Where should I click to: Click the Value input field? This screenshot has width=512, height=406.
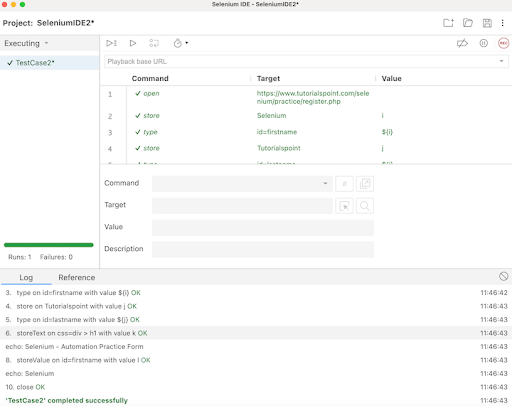point(263,228)
